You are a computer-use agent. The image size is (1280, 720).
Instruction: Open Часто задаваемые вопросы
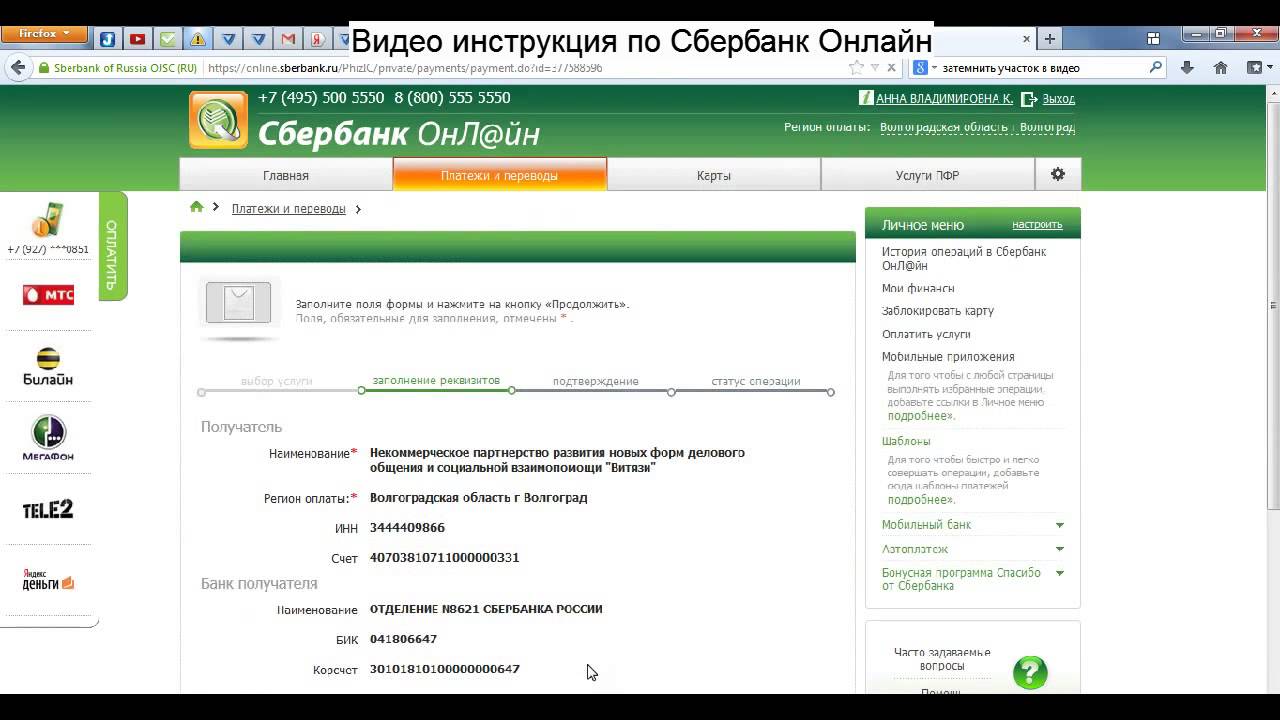tap(942, 659)
